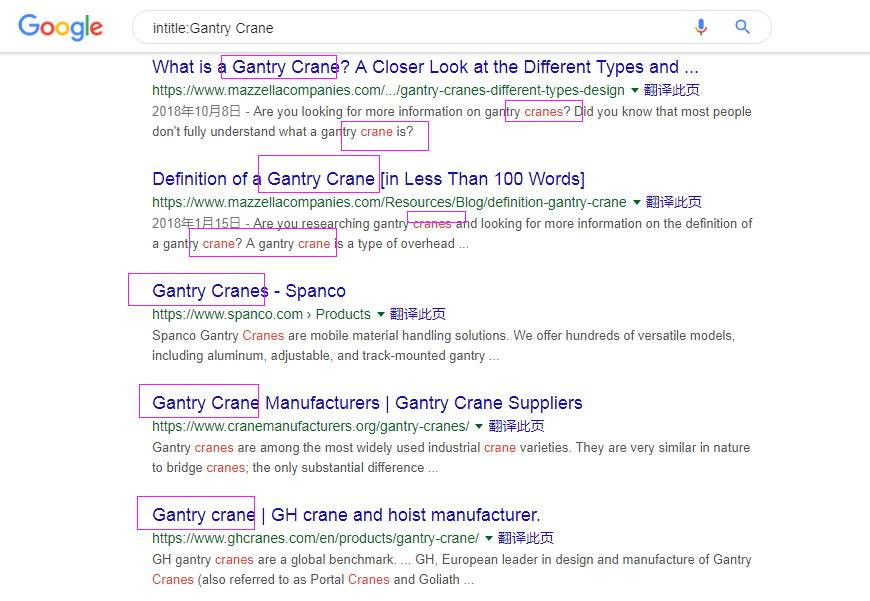Viewport: 870px width, 601px height.
Task: Open "Definition of a Gantry Crane" result
Action: [x=368, y=179]
